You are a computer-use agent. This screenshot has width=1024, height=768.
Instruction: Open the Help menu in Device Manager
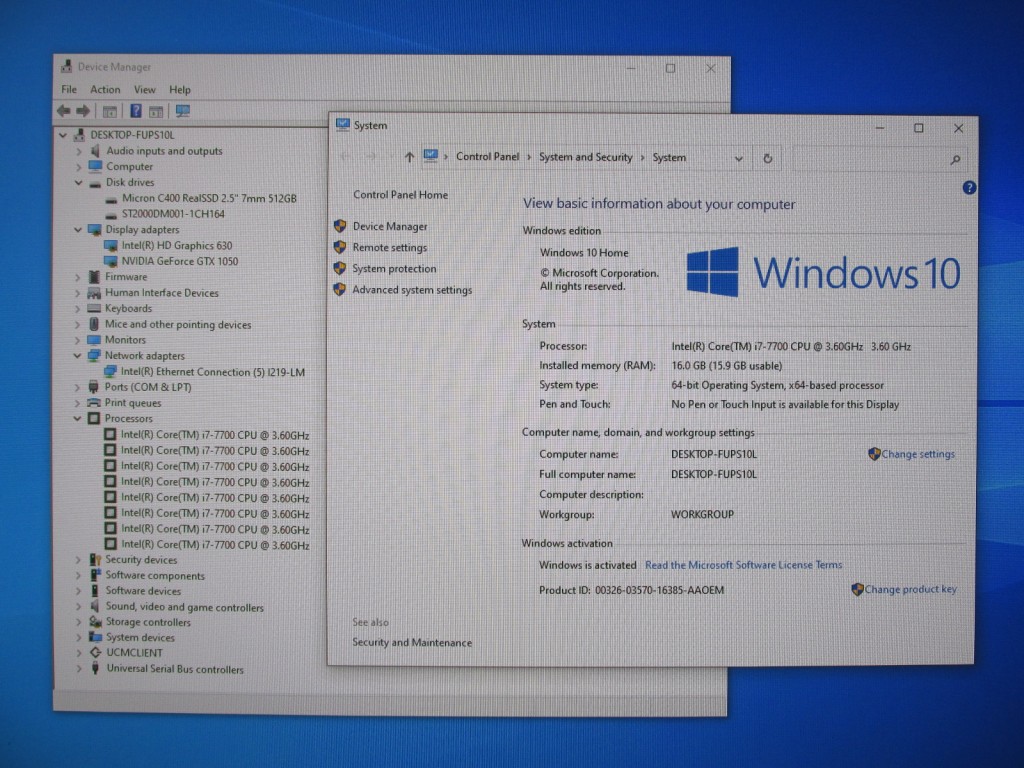(180, 89)
